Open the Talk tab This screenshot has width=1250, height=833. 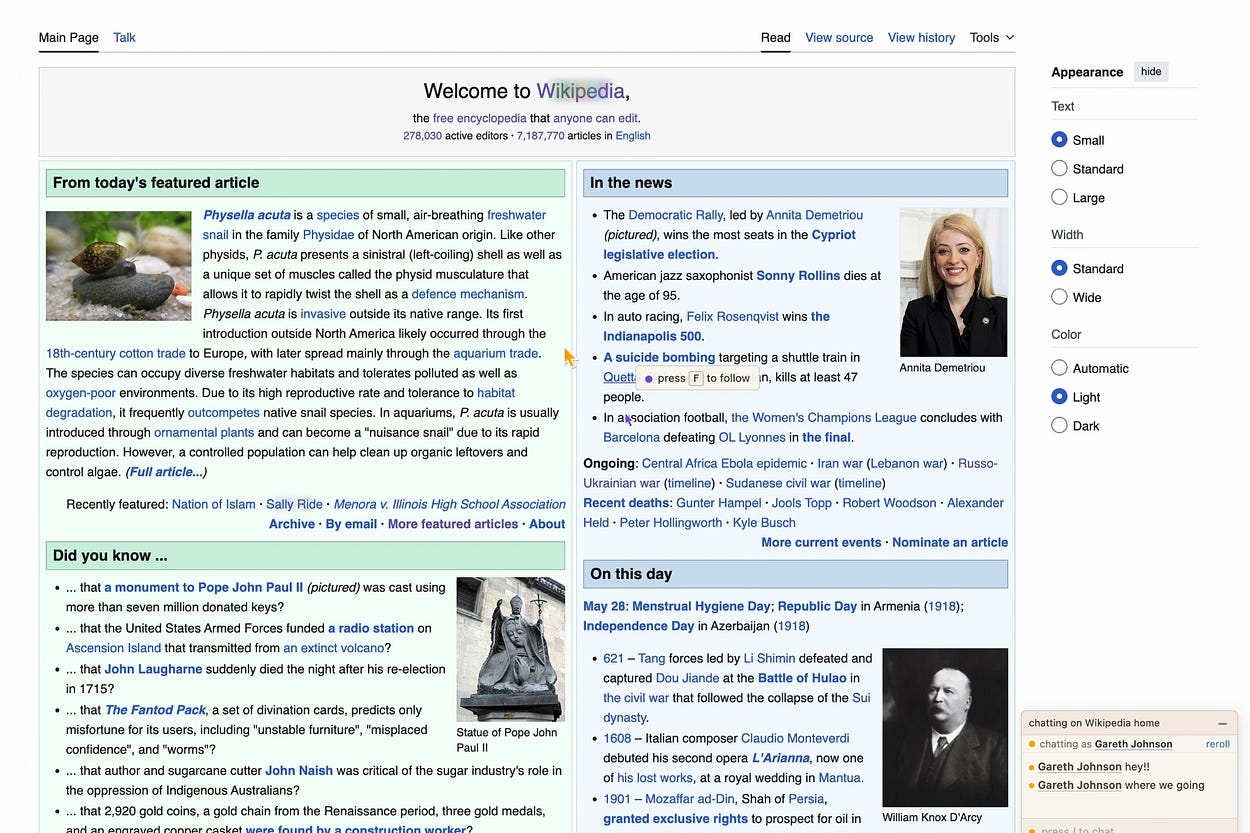pos(124,37)
